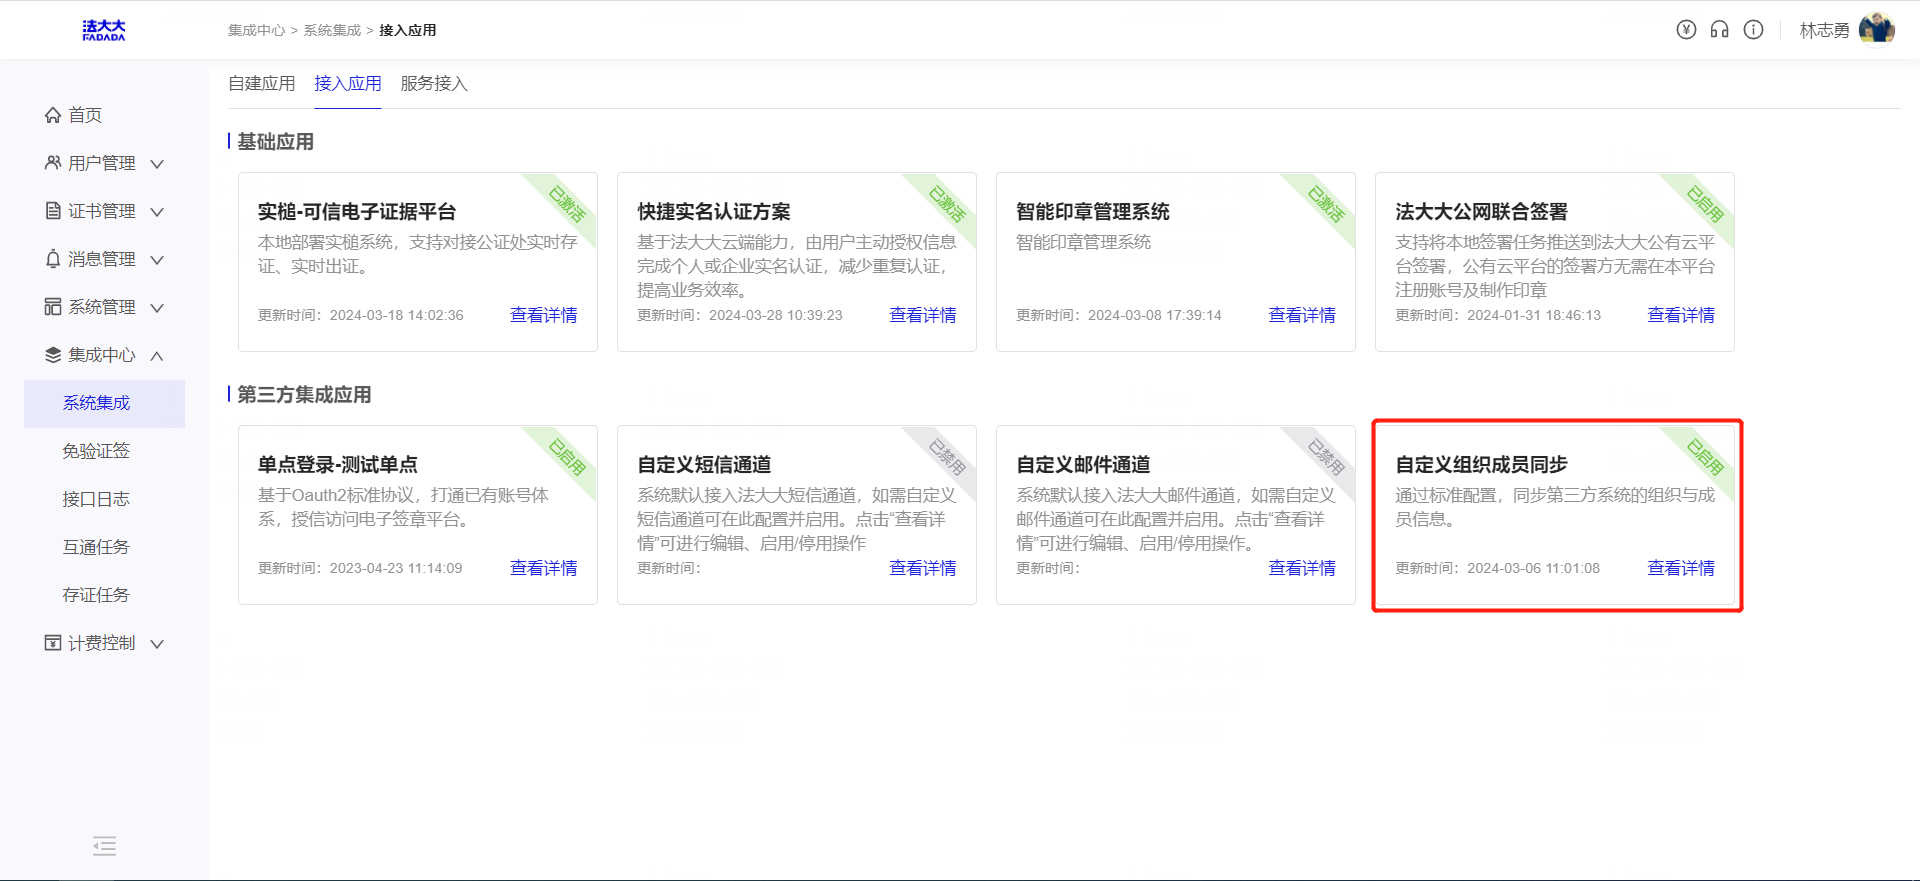
Task: Expand the 系统管理 menu chevron
Action: click(157, 308)
